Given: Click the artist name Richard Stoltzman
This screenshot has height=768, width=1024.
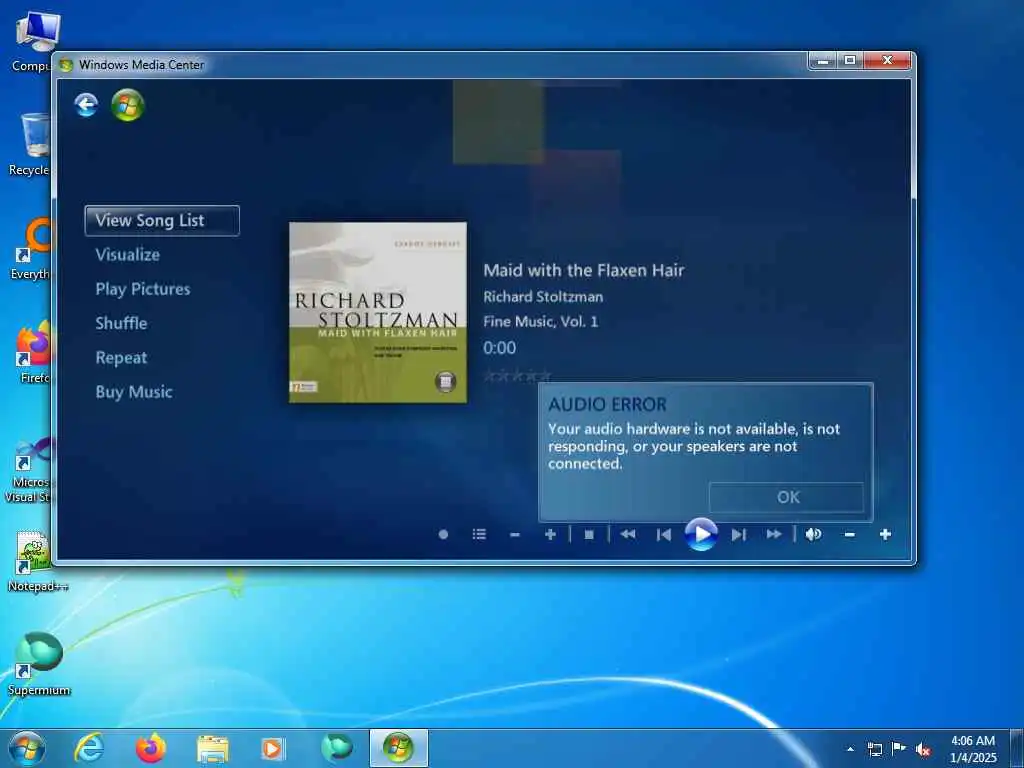Looking at the screenshot, I should 543,296.
